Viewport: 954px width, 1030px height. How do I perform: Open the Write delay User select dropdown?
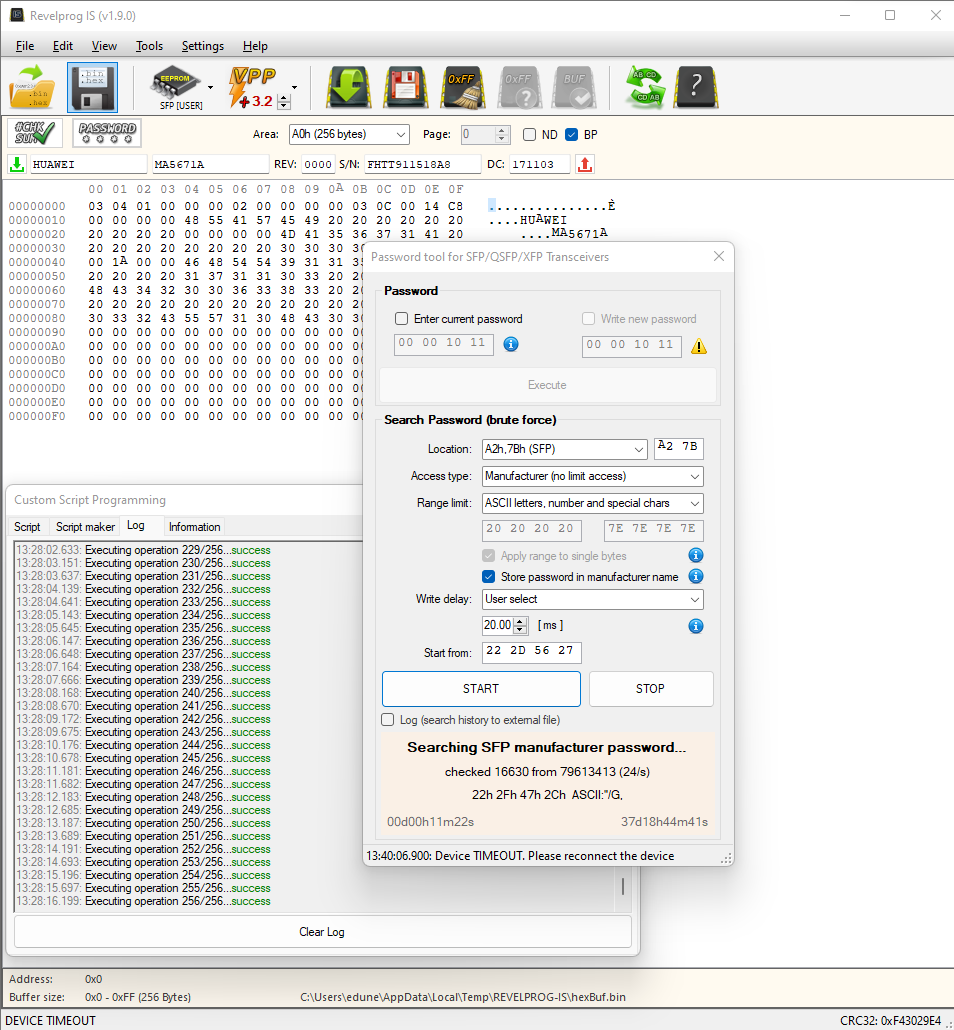[x=593, y=599]
